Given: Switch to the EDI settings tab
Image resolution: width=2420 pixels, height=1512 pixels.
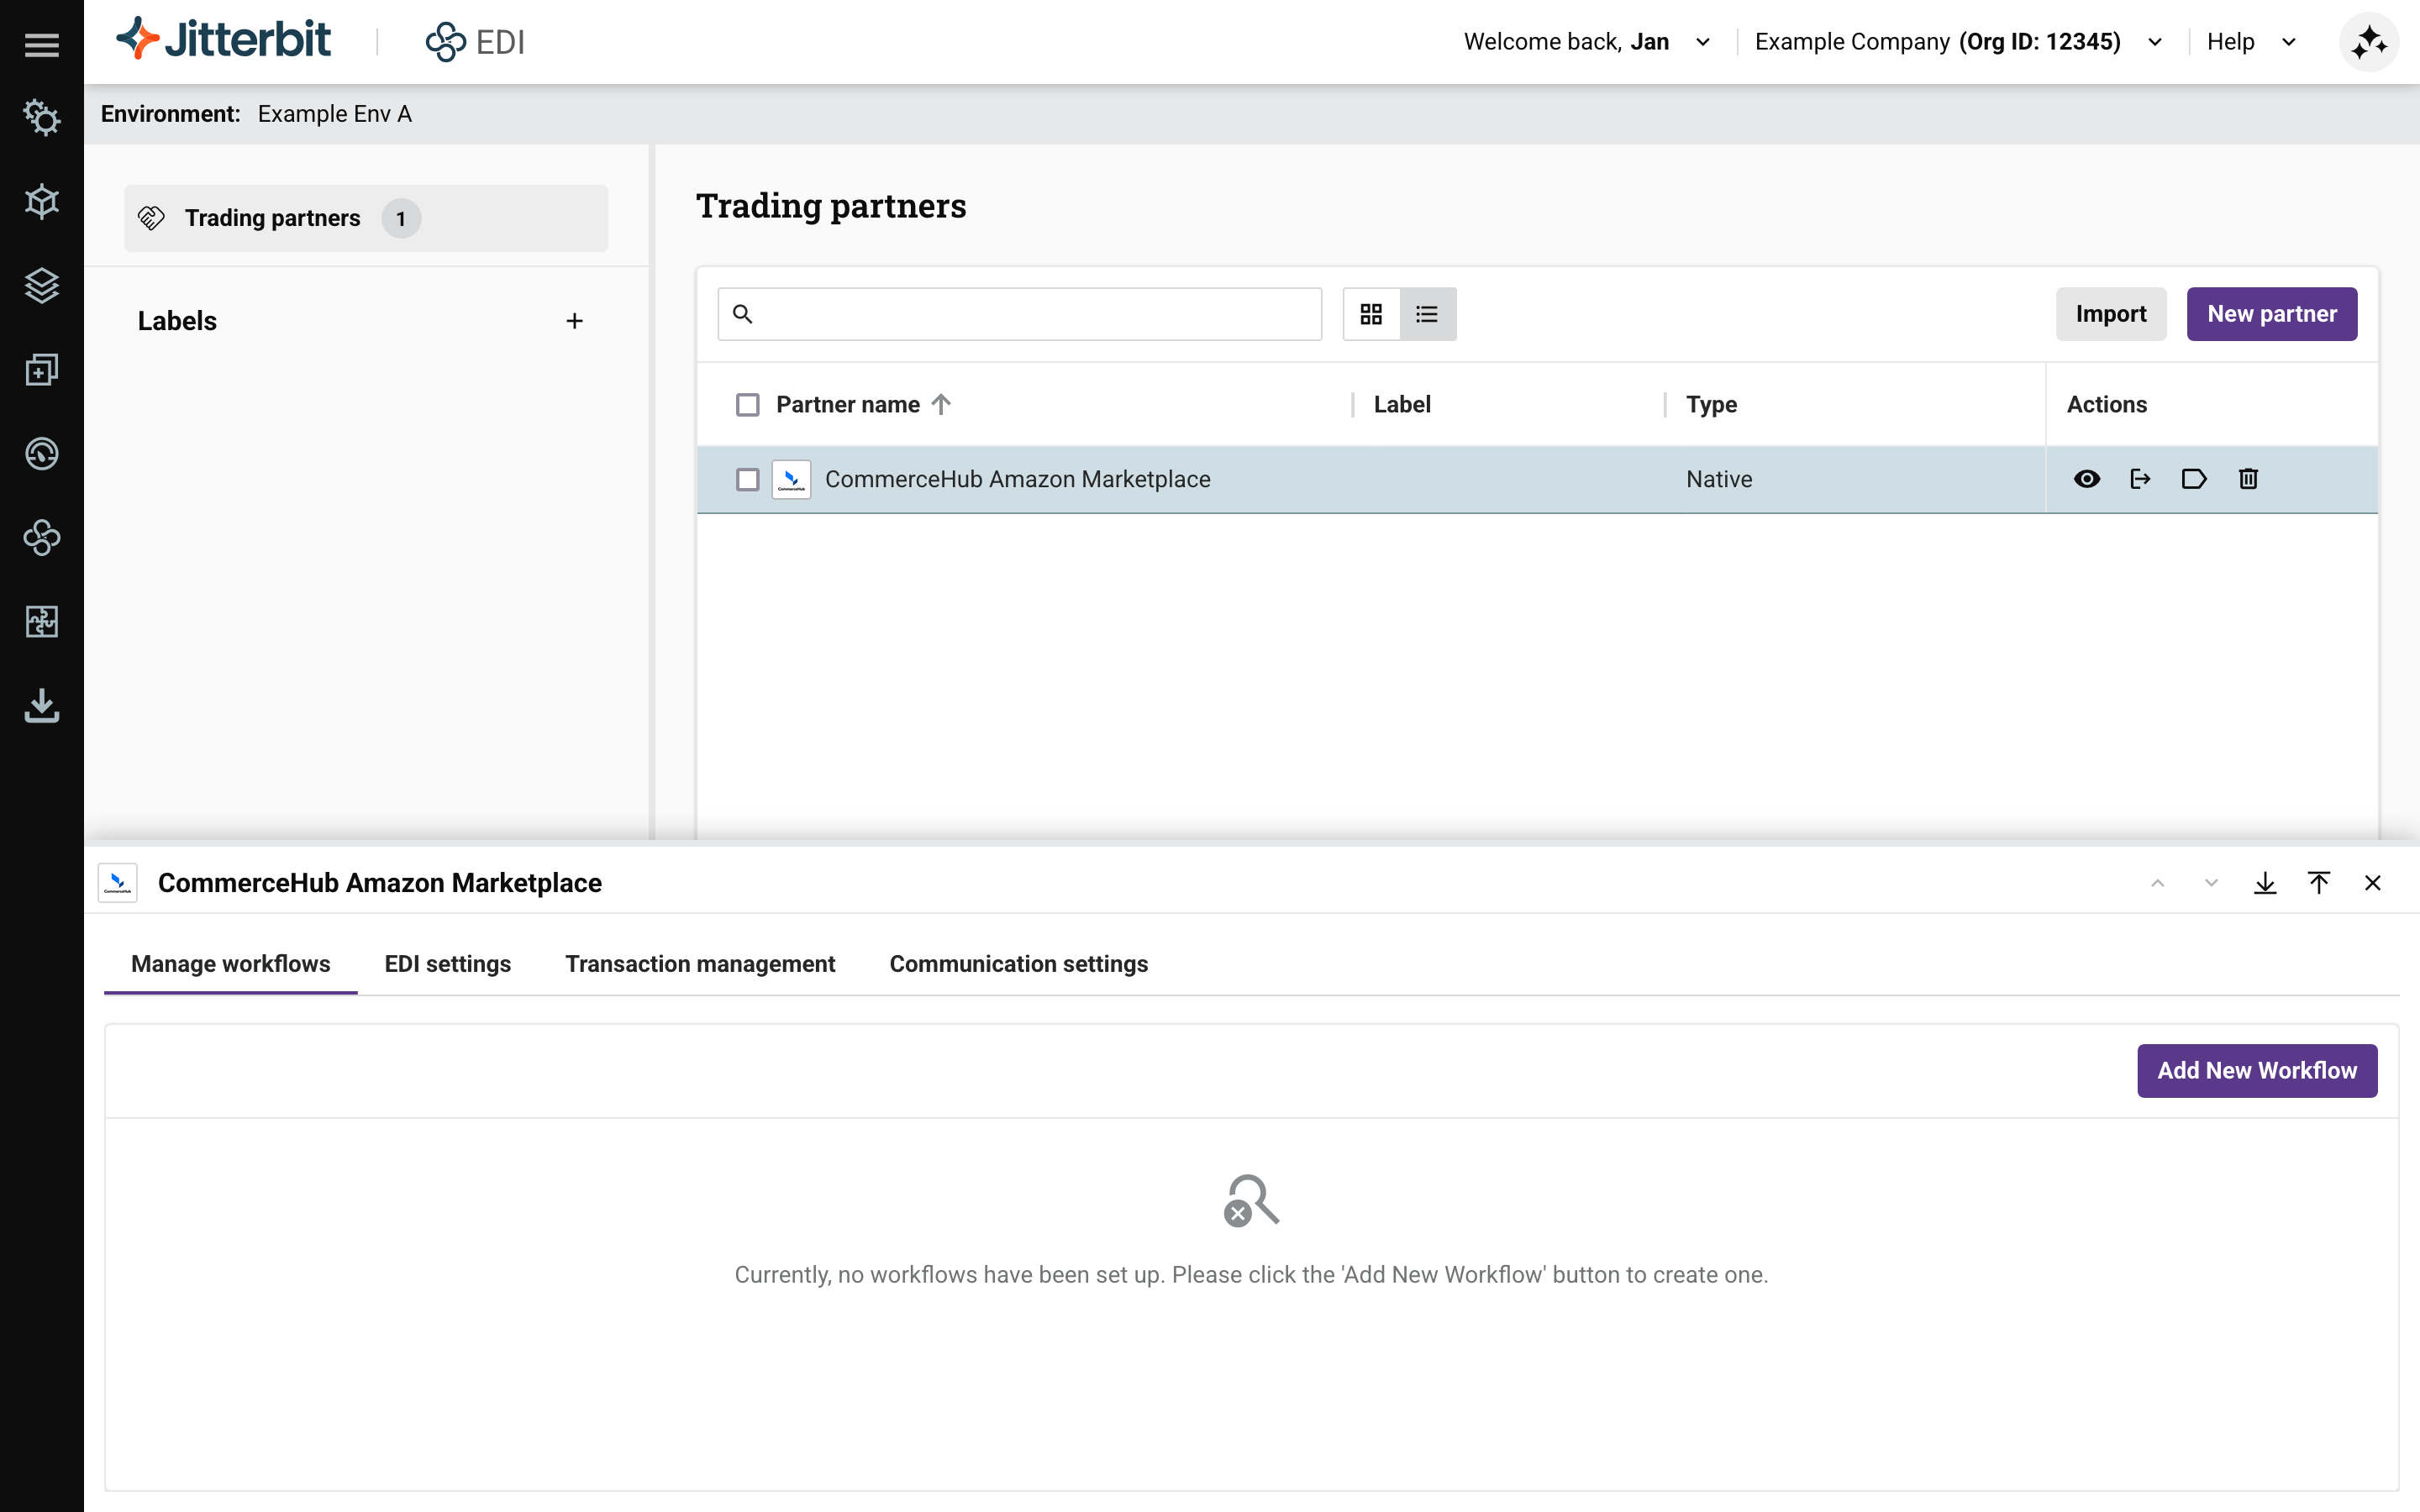Looking at the screenshot, I should [x=447, y=963].
